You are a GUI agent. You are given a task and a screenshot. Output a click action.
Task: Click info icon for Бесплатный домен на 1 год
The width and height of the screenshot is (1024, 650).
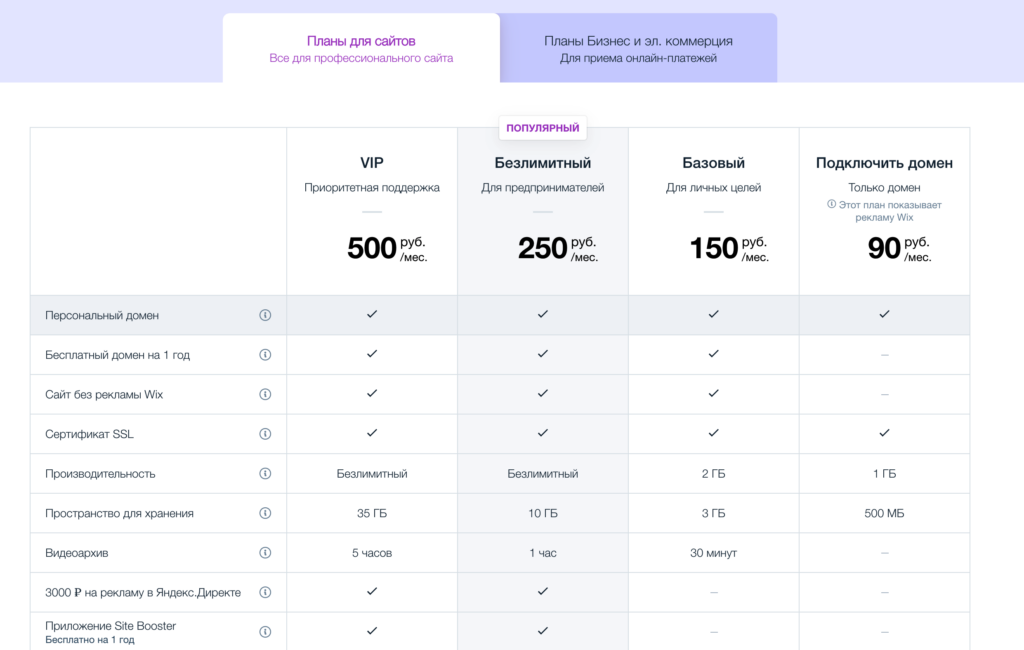coord(265,354)
